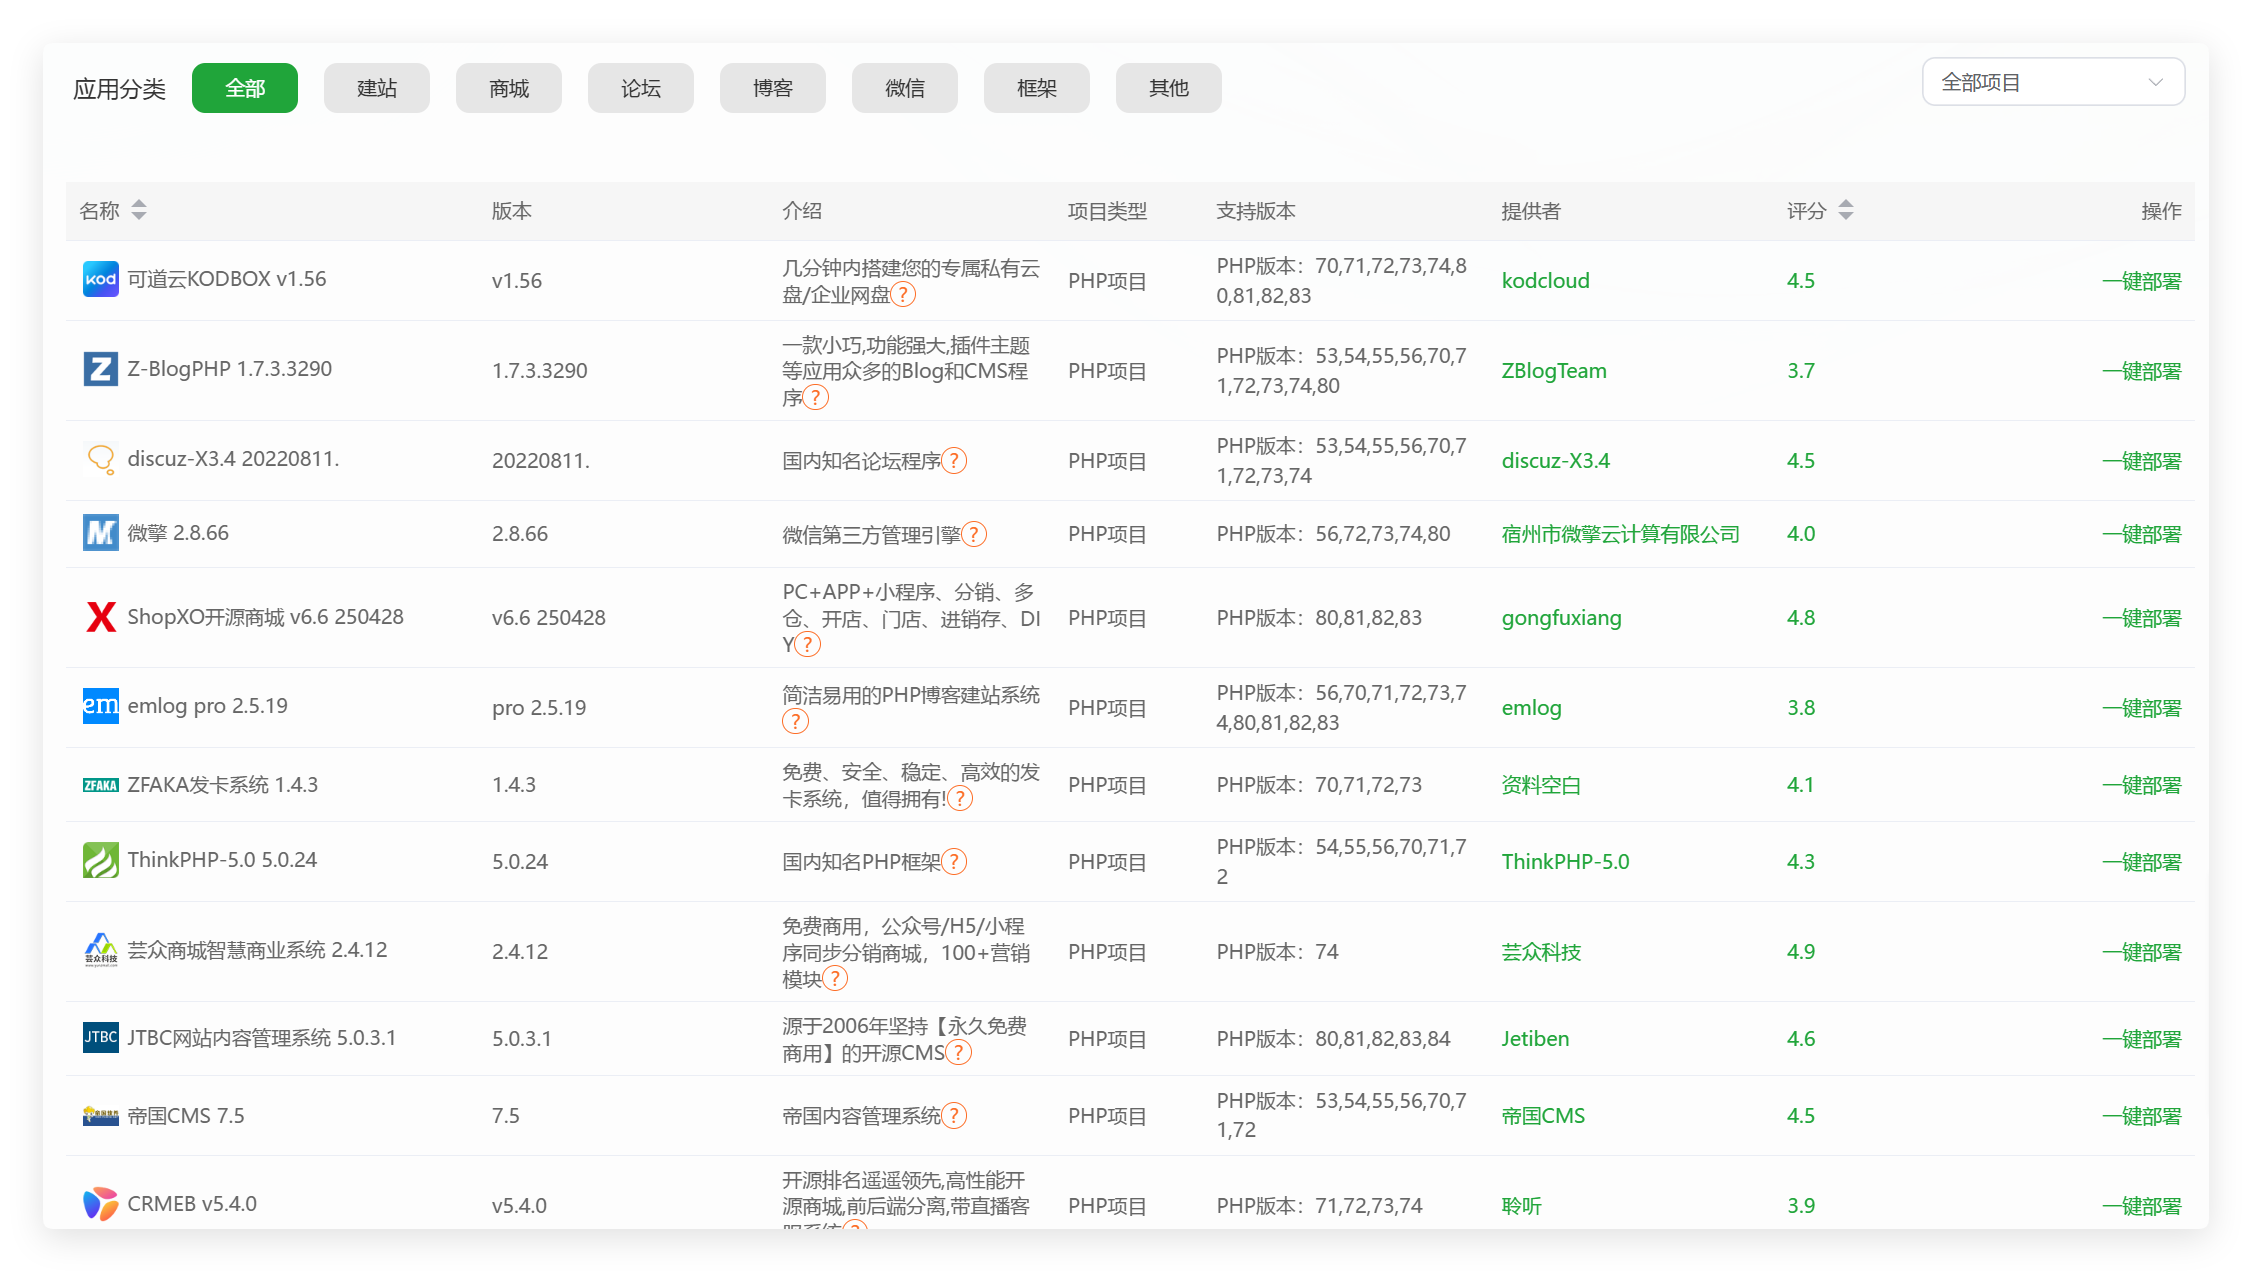The image size is (2252, 1272).
Task: Select the 微信 category tab
Action: tap(905, 88)
